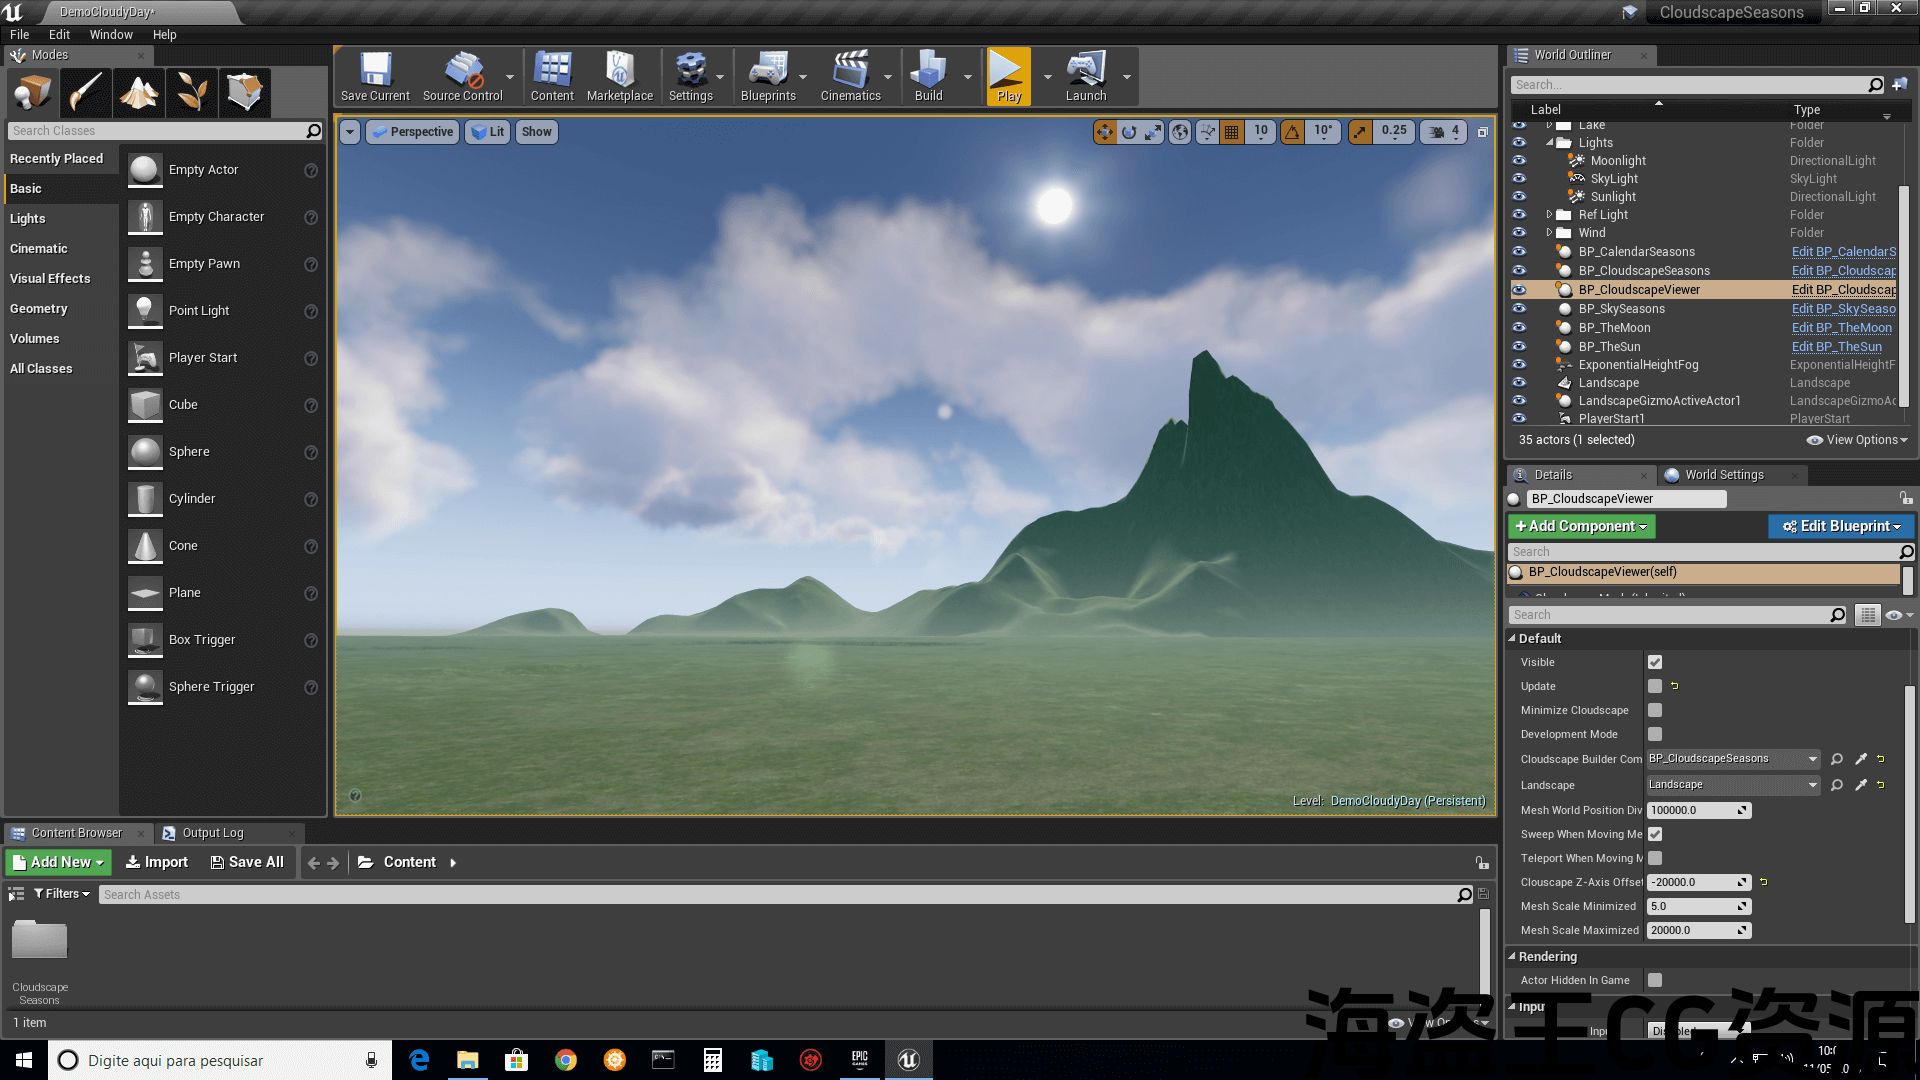Open the Cloudscape Seasons folder thumbnail
The width and height of the screenshot is (1920, 1080).
(40, 941)
